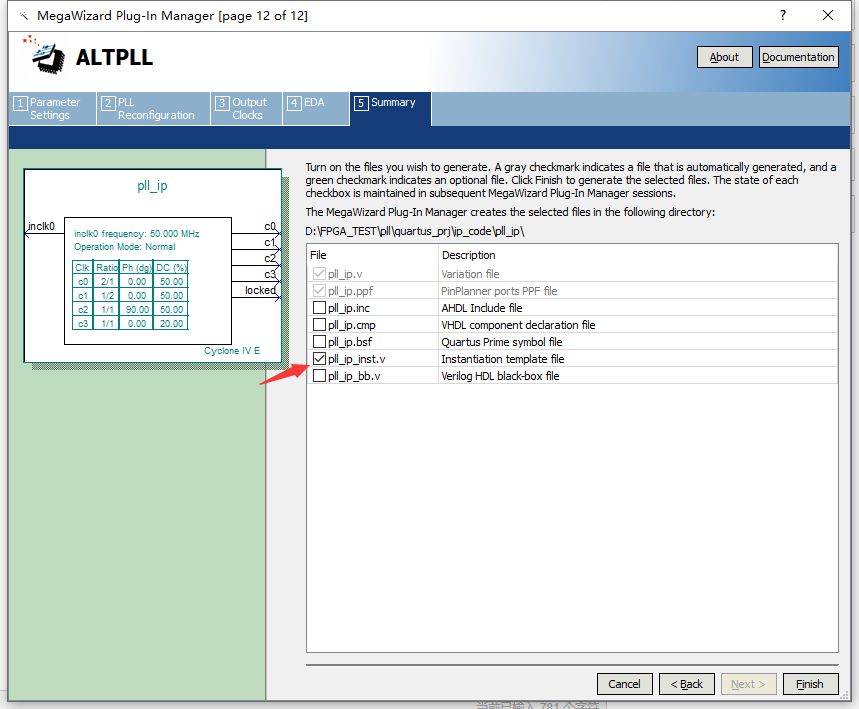
Task: Click the greyed-out Next button
Action: pyautogui.click(x=748, y=684)
